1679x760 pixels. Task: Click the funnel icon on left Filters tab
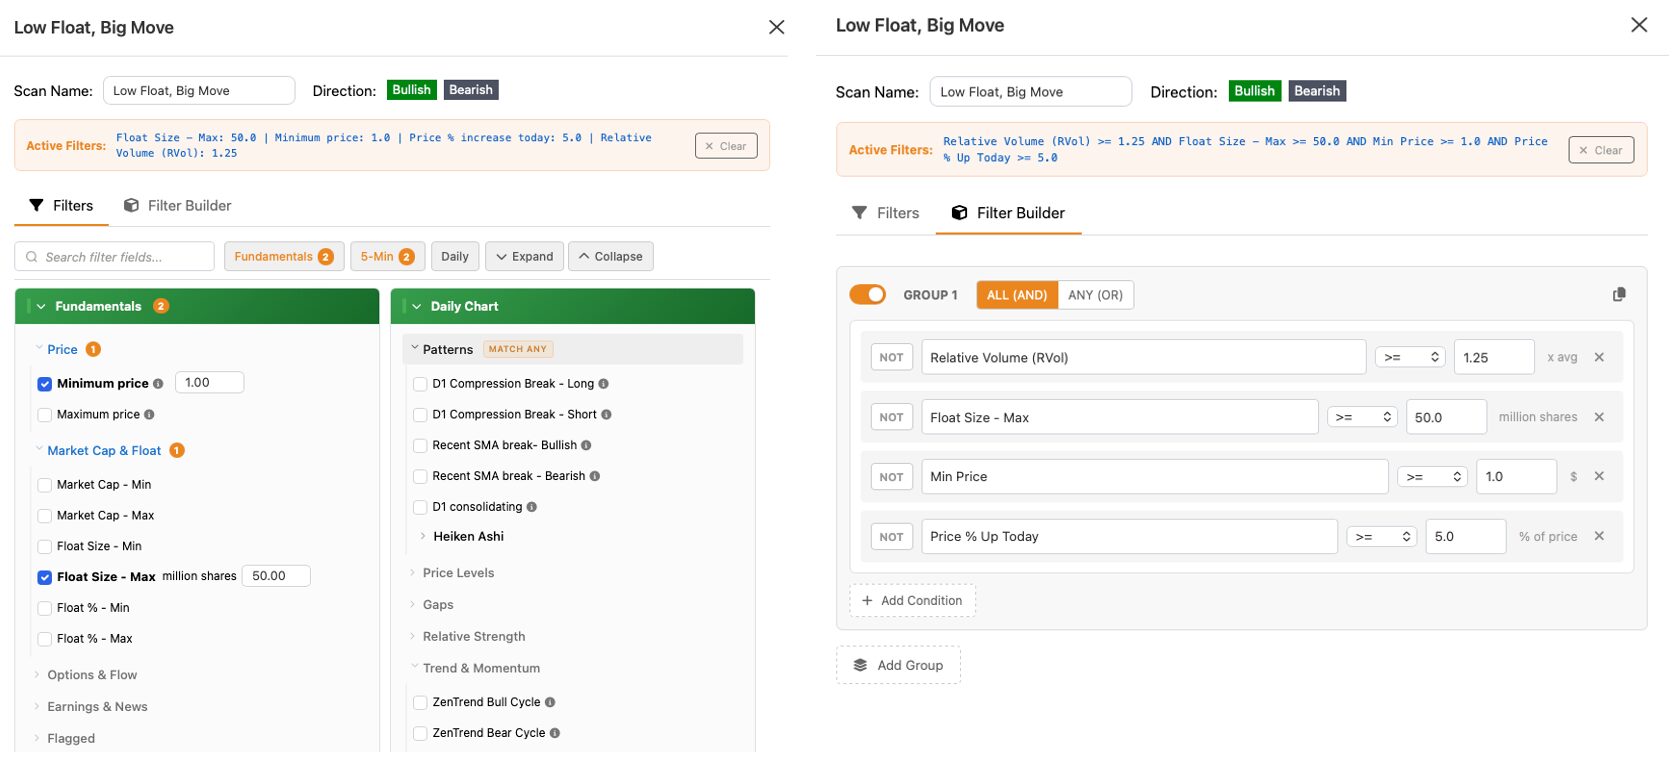click(36, 205)
